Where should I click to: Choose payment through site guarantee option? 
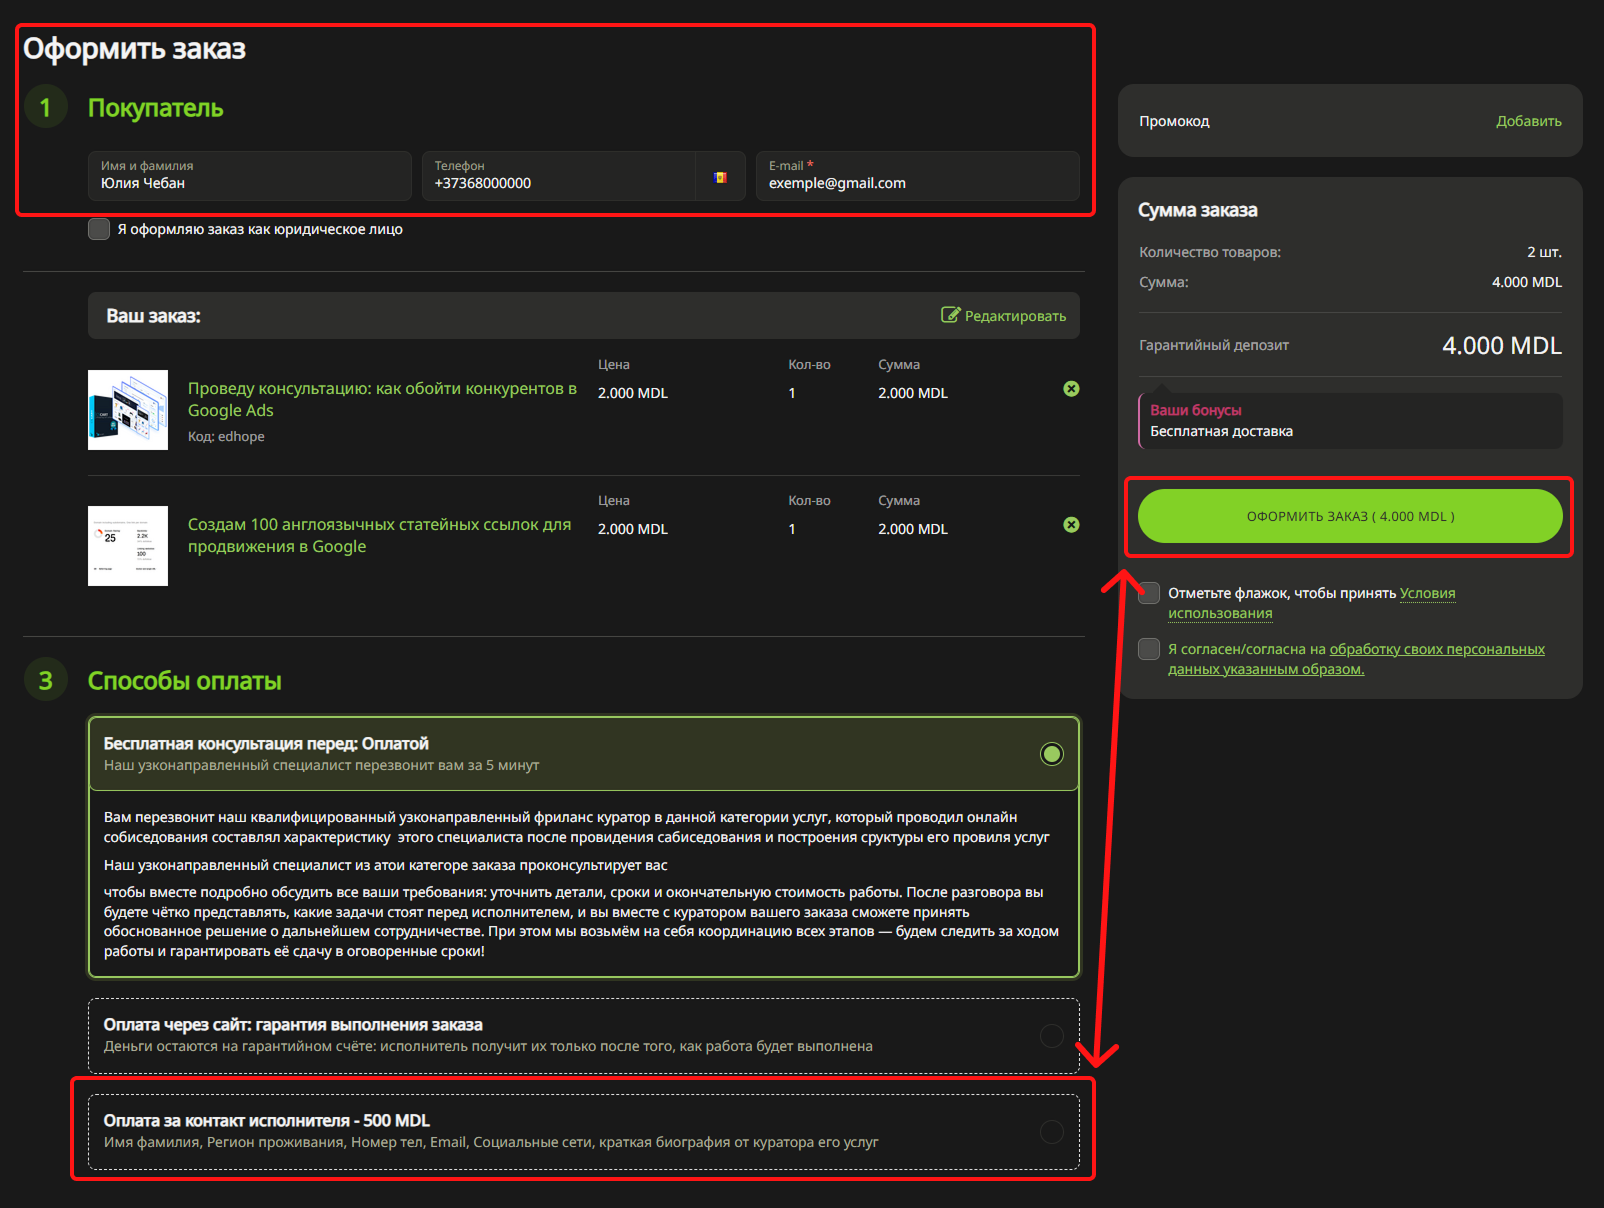point(1051,1036)
